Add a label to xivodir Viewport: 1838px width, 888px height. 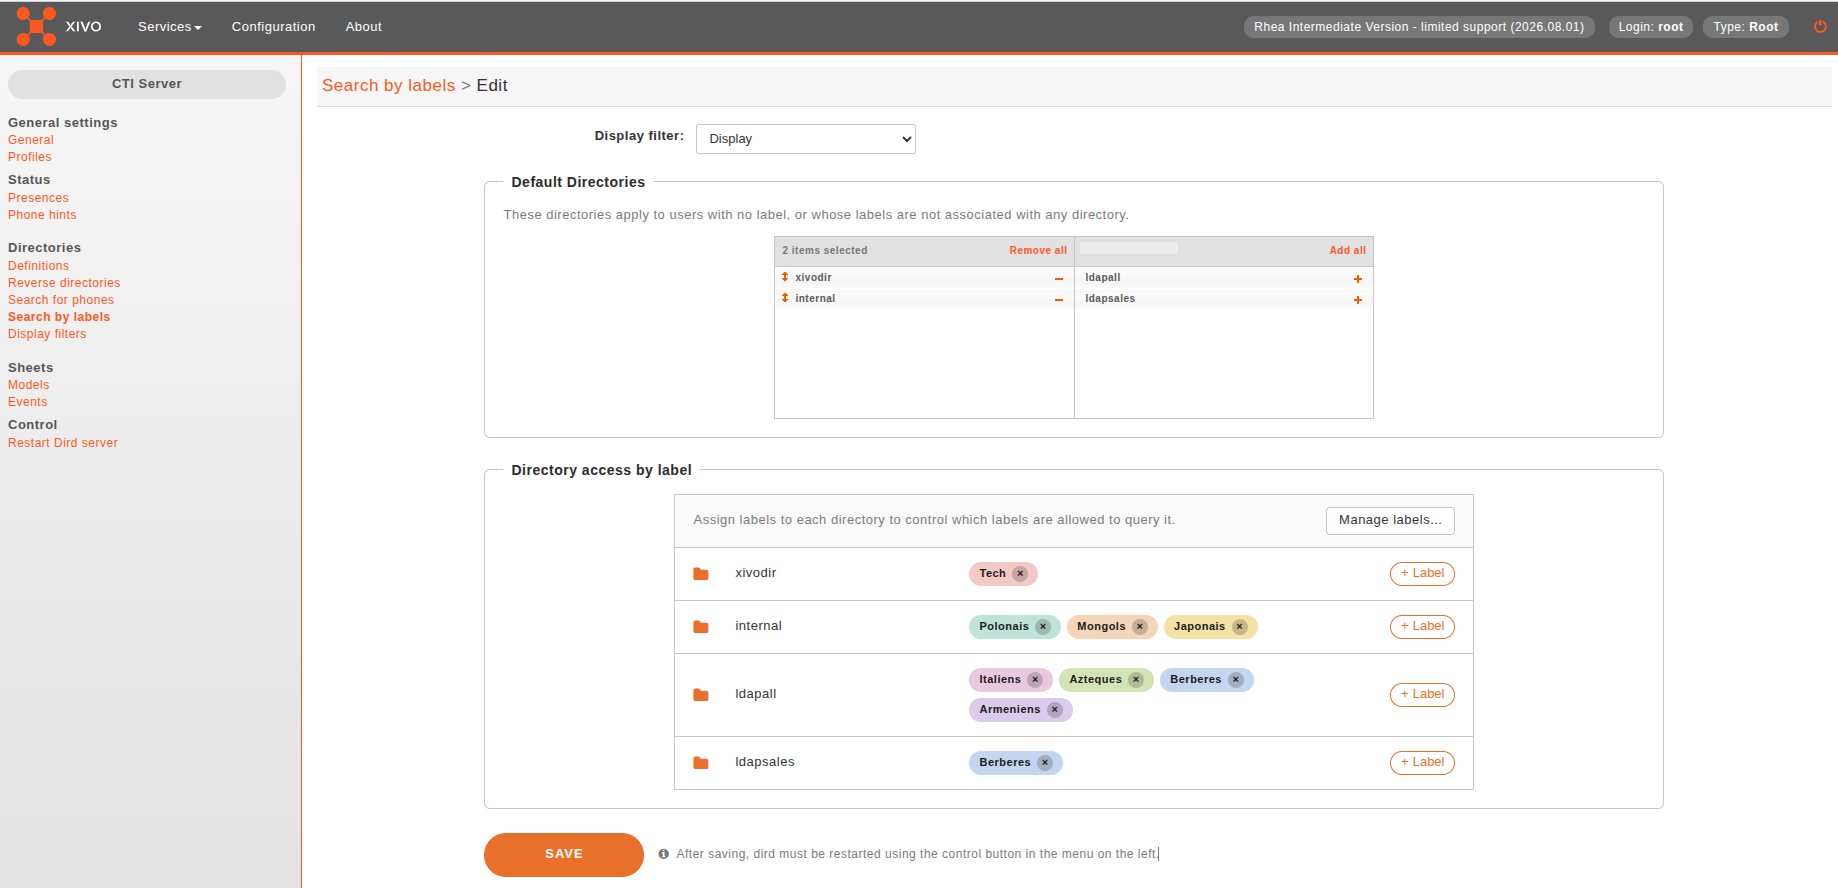pyautogui.click(x=1422, y=574)
